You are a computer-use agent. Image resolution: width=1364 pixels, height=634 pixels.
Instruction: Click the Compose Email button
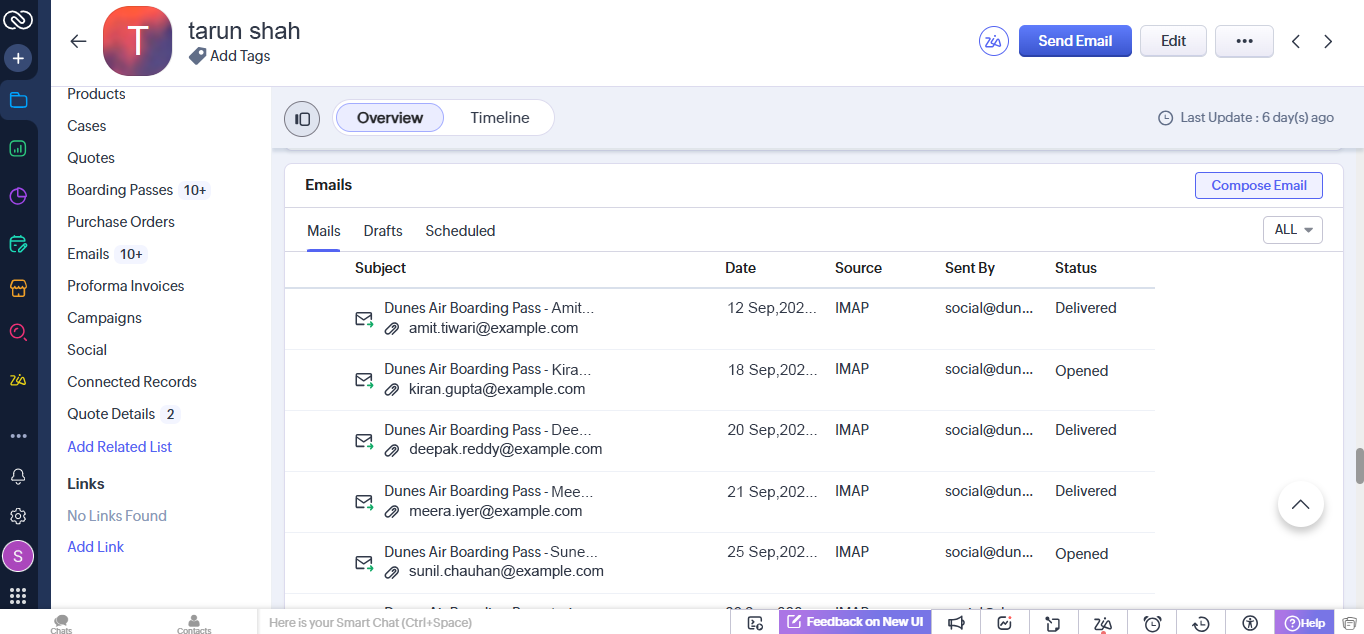click(x=1258, y=185)
